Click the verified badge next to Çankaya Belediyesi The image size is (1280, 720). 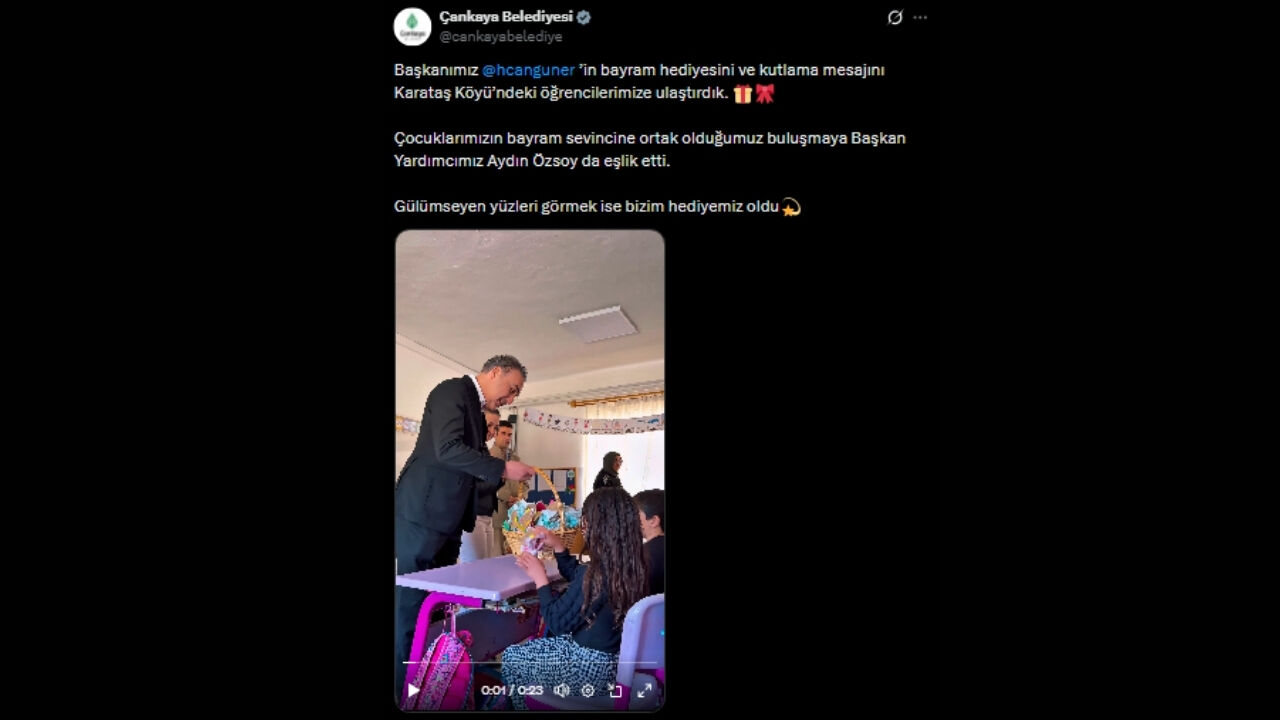(584, 17)
